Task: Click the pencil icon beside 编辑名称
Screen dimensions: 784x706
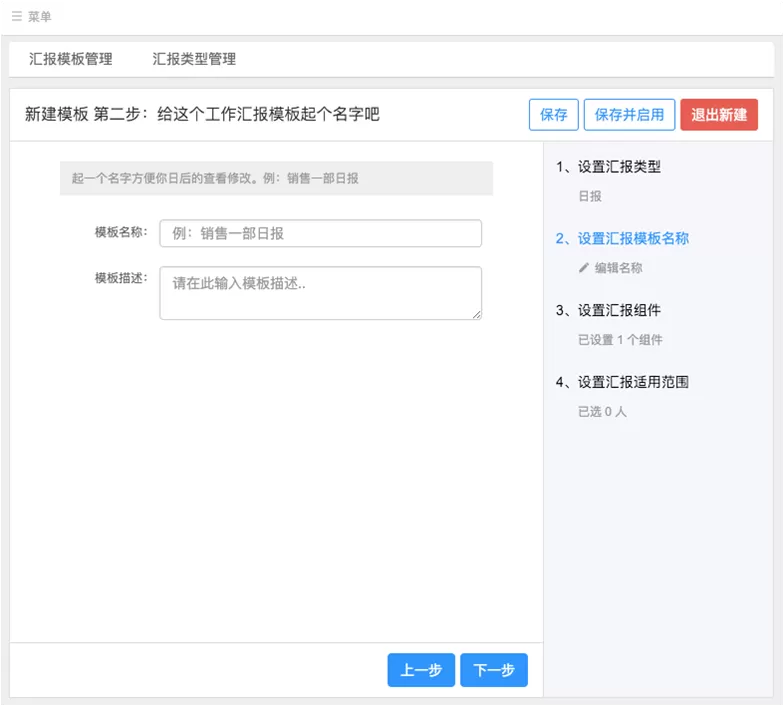Action: coord(584,268)
